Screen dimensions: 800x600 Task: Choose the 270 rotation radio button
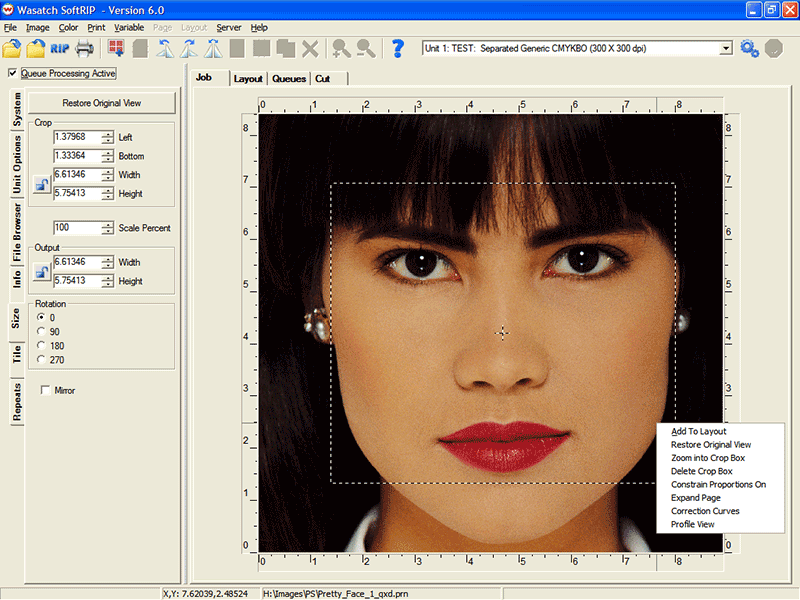40,359
